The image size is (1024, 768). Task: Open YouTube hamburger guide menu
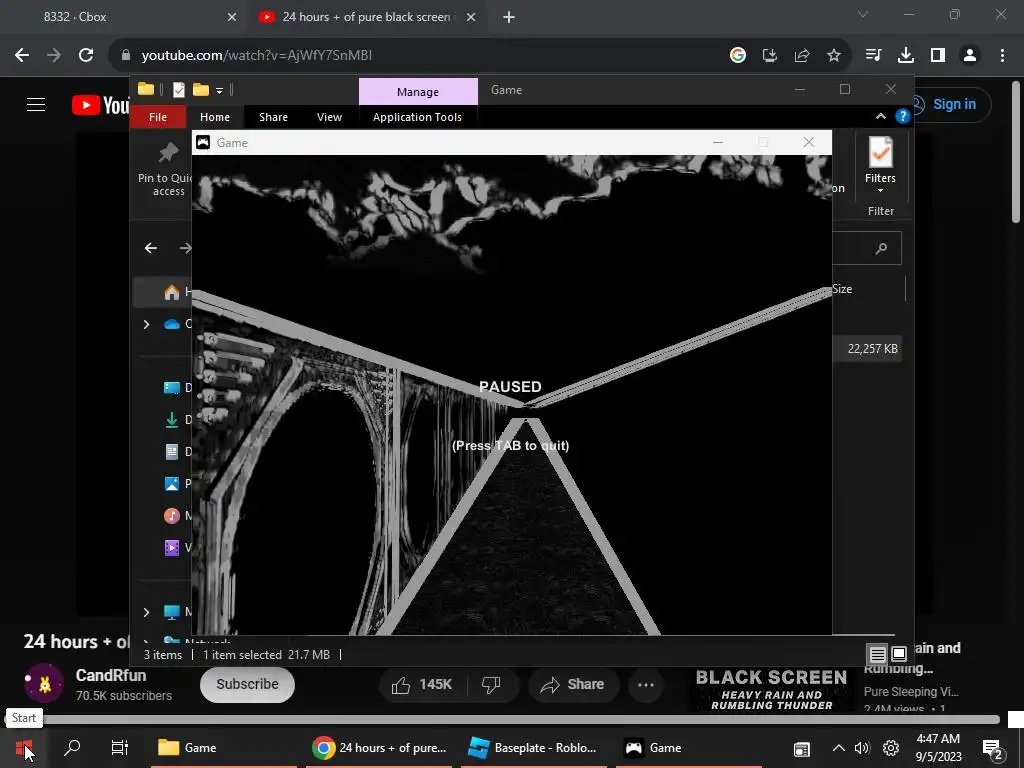click(x=36, y=104)
